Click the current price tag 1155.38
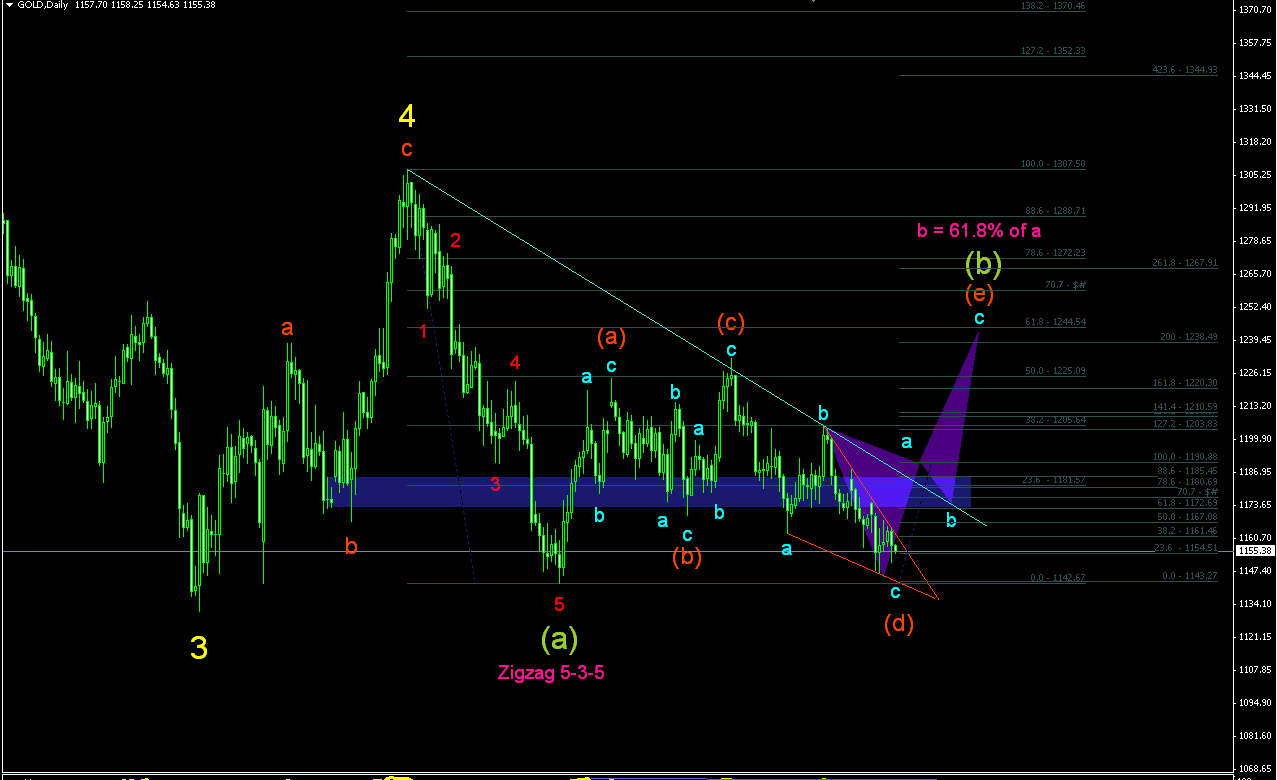This screenshot has width=1277, height=780. click(1254, 551)
